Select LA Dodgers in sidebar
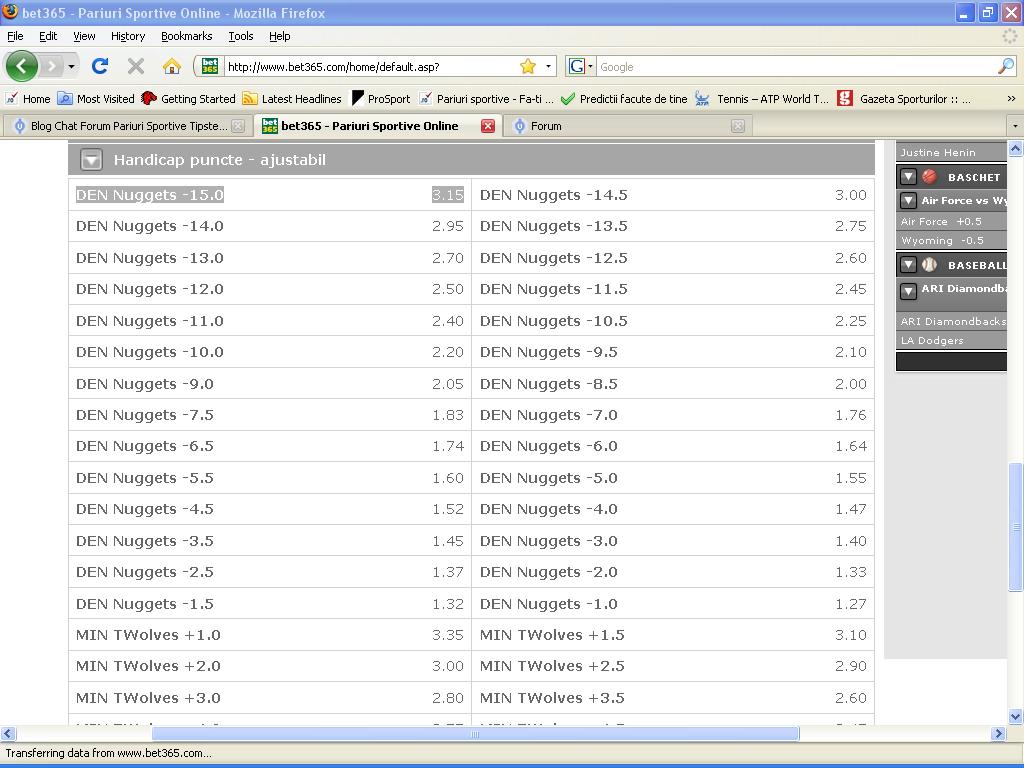Screen dimensions: 1024x768 pos(952,340)
